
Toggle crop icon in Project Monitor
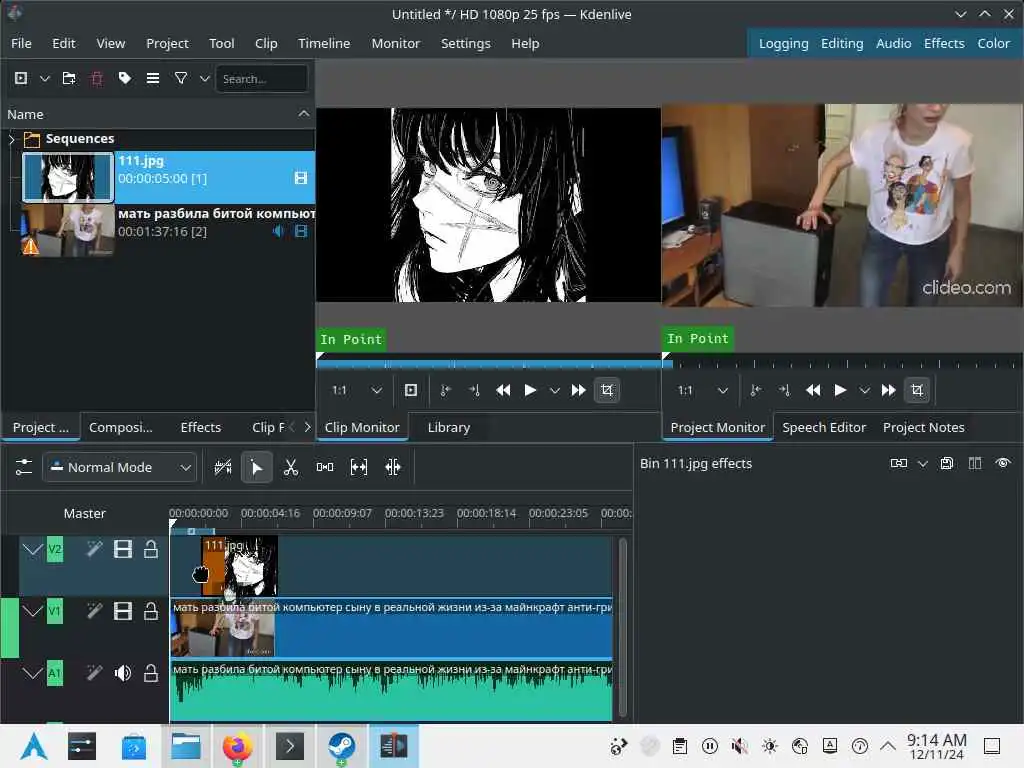pyautogui.click(x=917, y=390)
